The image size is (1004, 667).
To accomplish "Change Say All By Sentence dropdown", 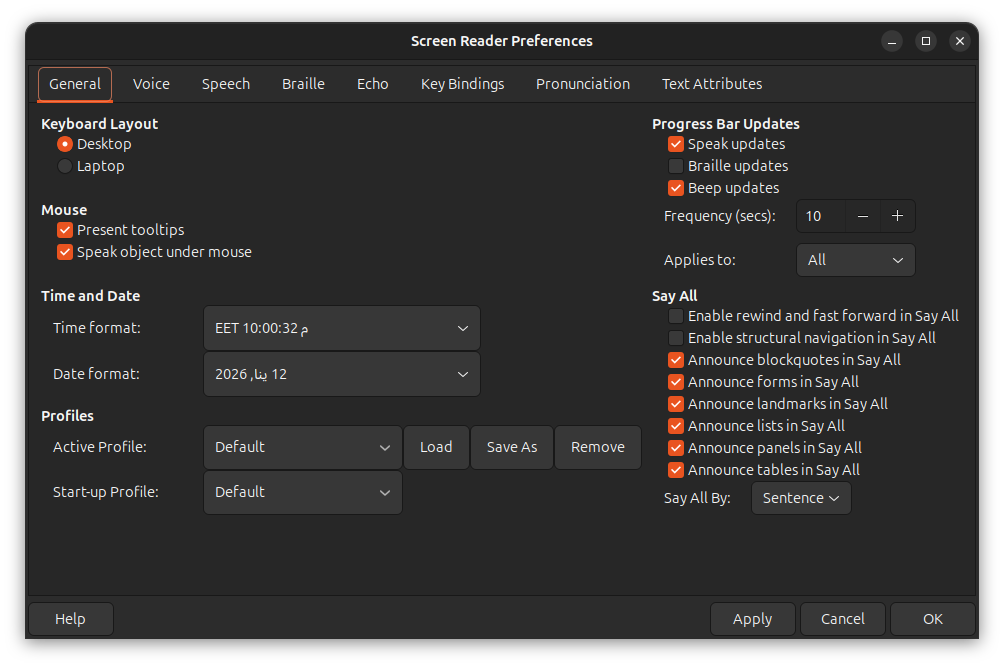I will [x=800, y=498].
